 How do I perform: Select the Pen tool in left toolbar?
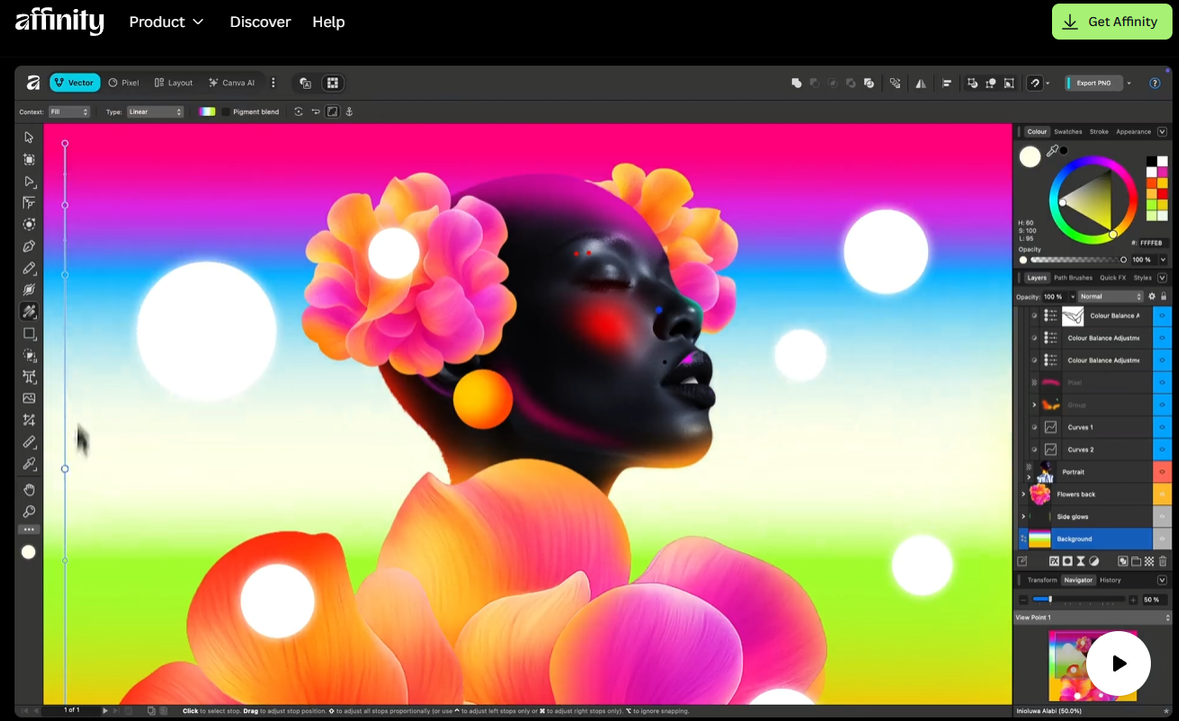click(29, 246)
